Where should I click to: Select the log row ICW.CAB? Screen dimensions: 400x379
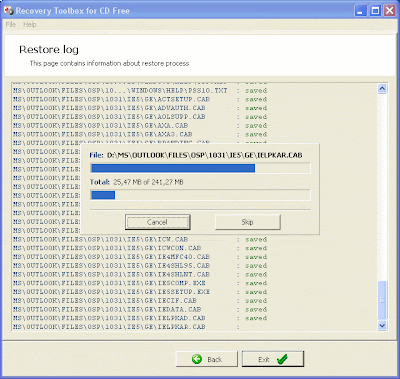point(140,239)
